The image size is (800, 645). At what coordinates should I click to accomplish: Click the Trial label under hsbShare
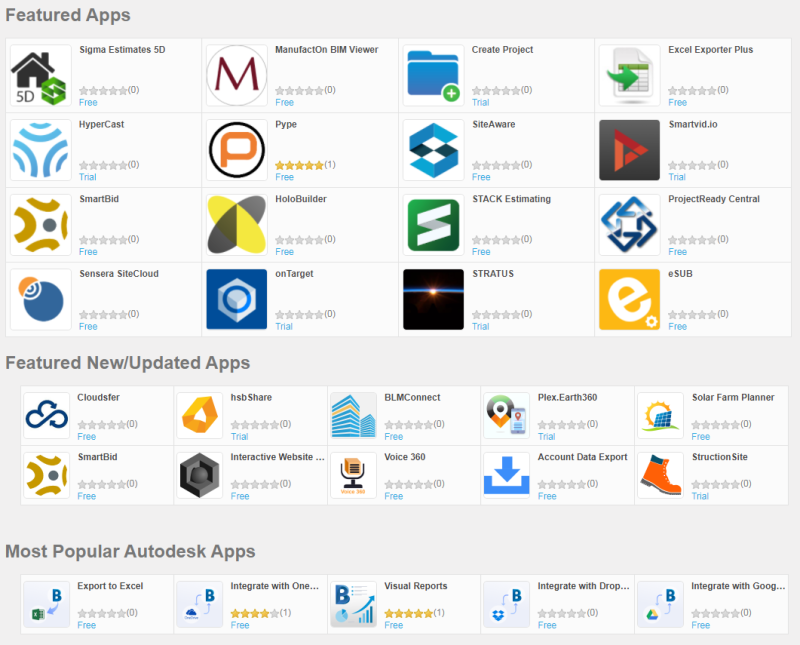click(239, 437)
